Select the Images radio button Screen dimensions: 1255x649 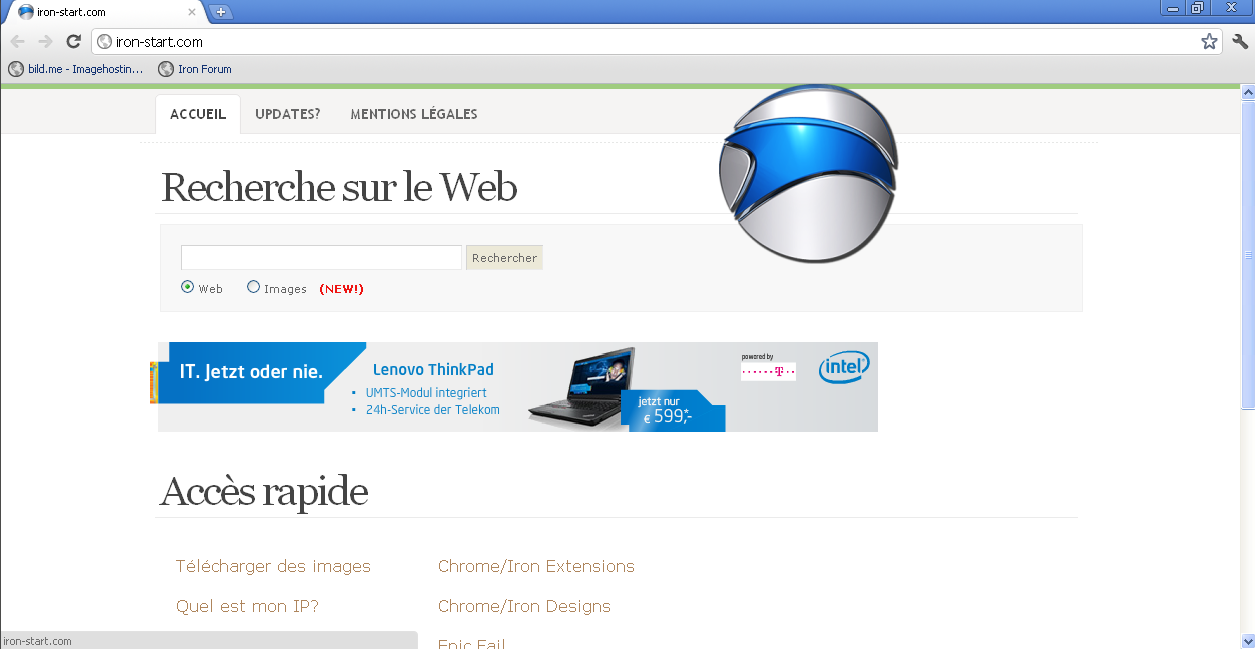point(254,287)
